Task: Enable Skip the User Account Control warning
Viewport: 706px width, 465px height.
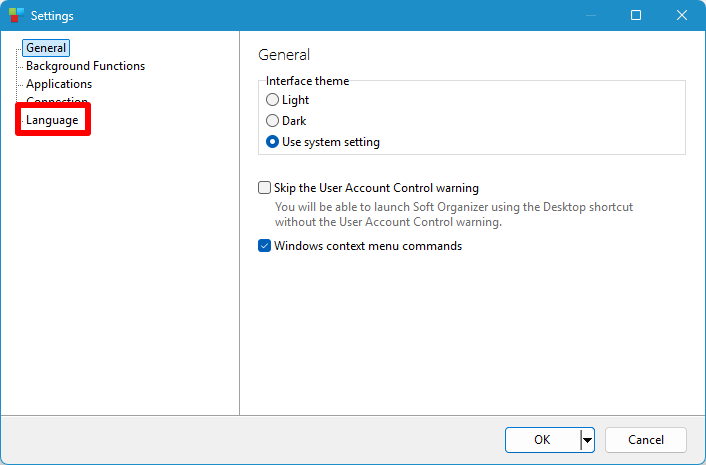Action: tap(265, 188)
